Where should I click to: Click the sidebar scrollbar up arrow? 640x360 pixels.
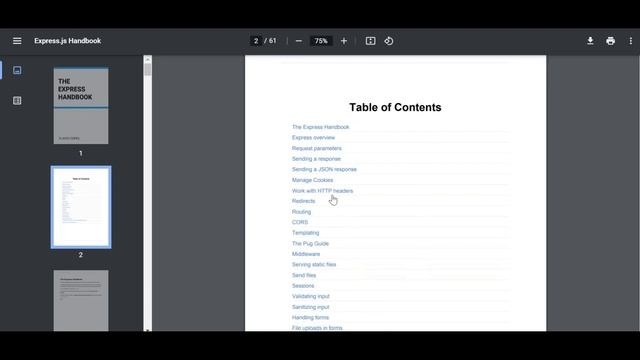147,60
